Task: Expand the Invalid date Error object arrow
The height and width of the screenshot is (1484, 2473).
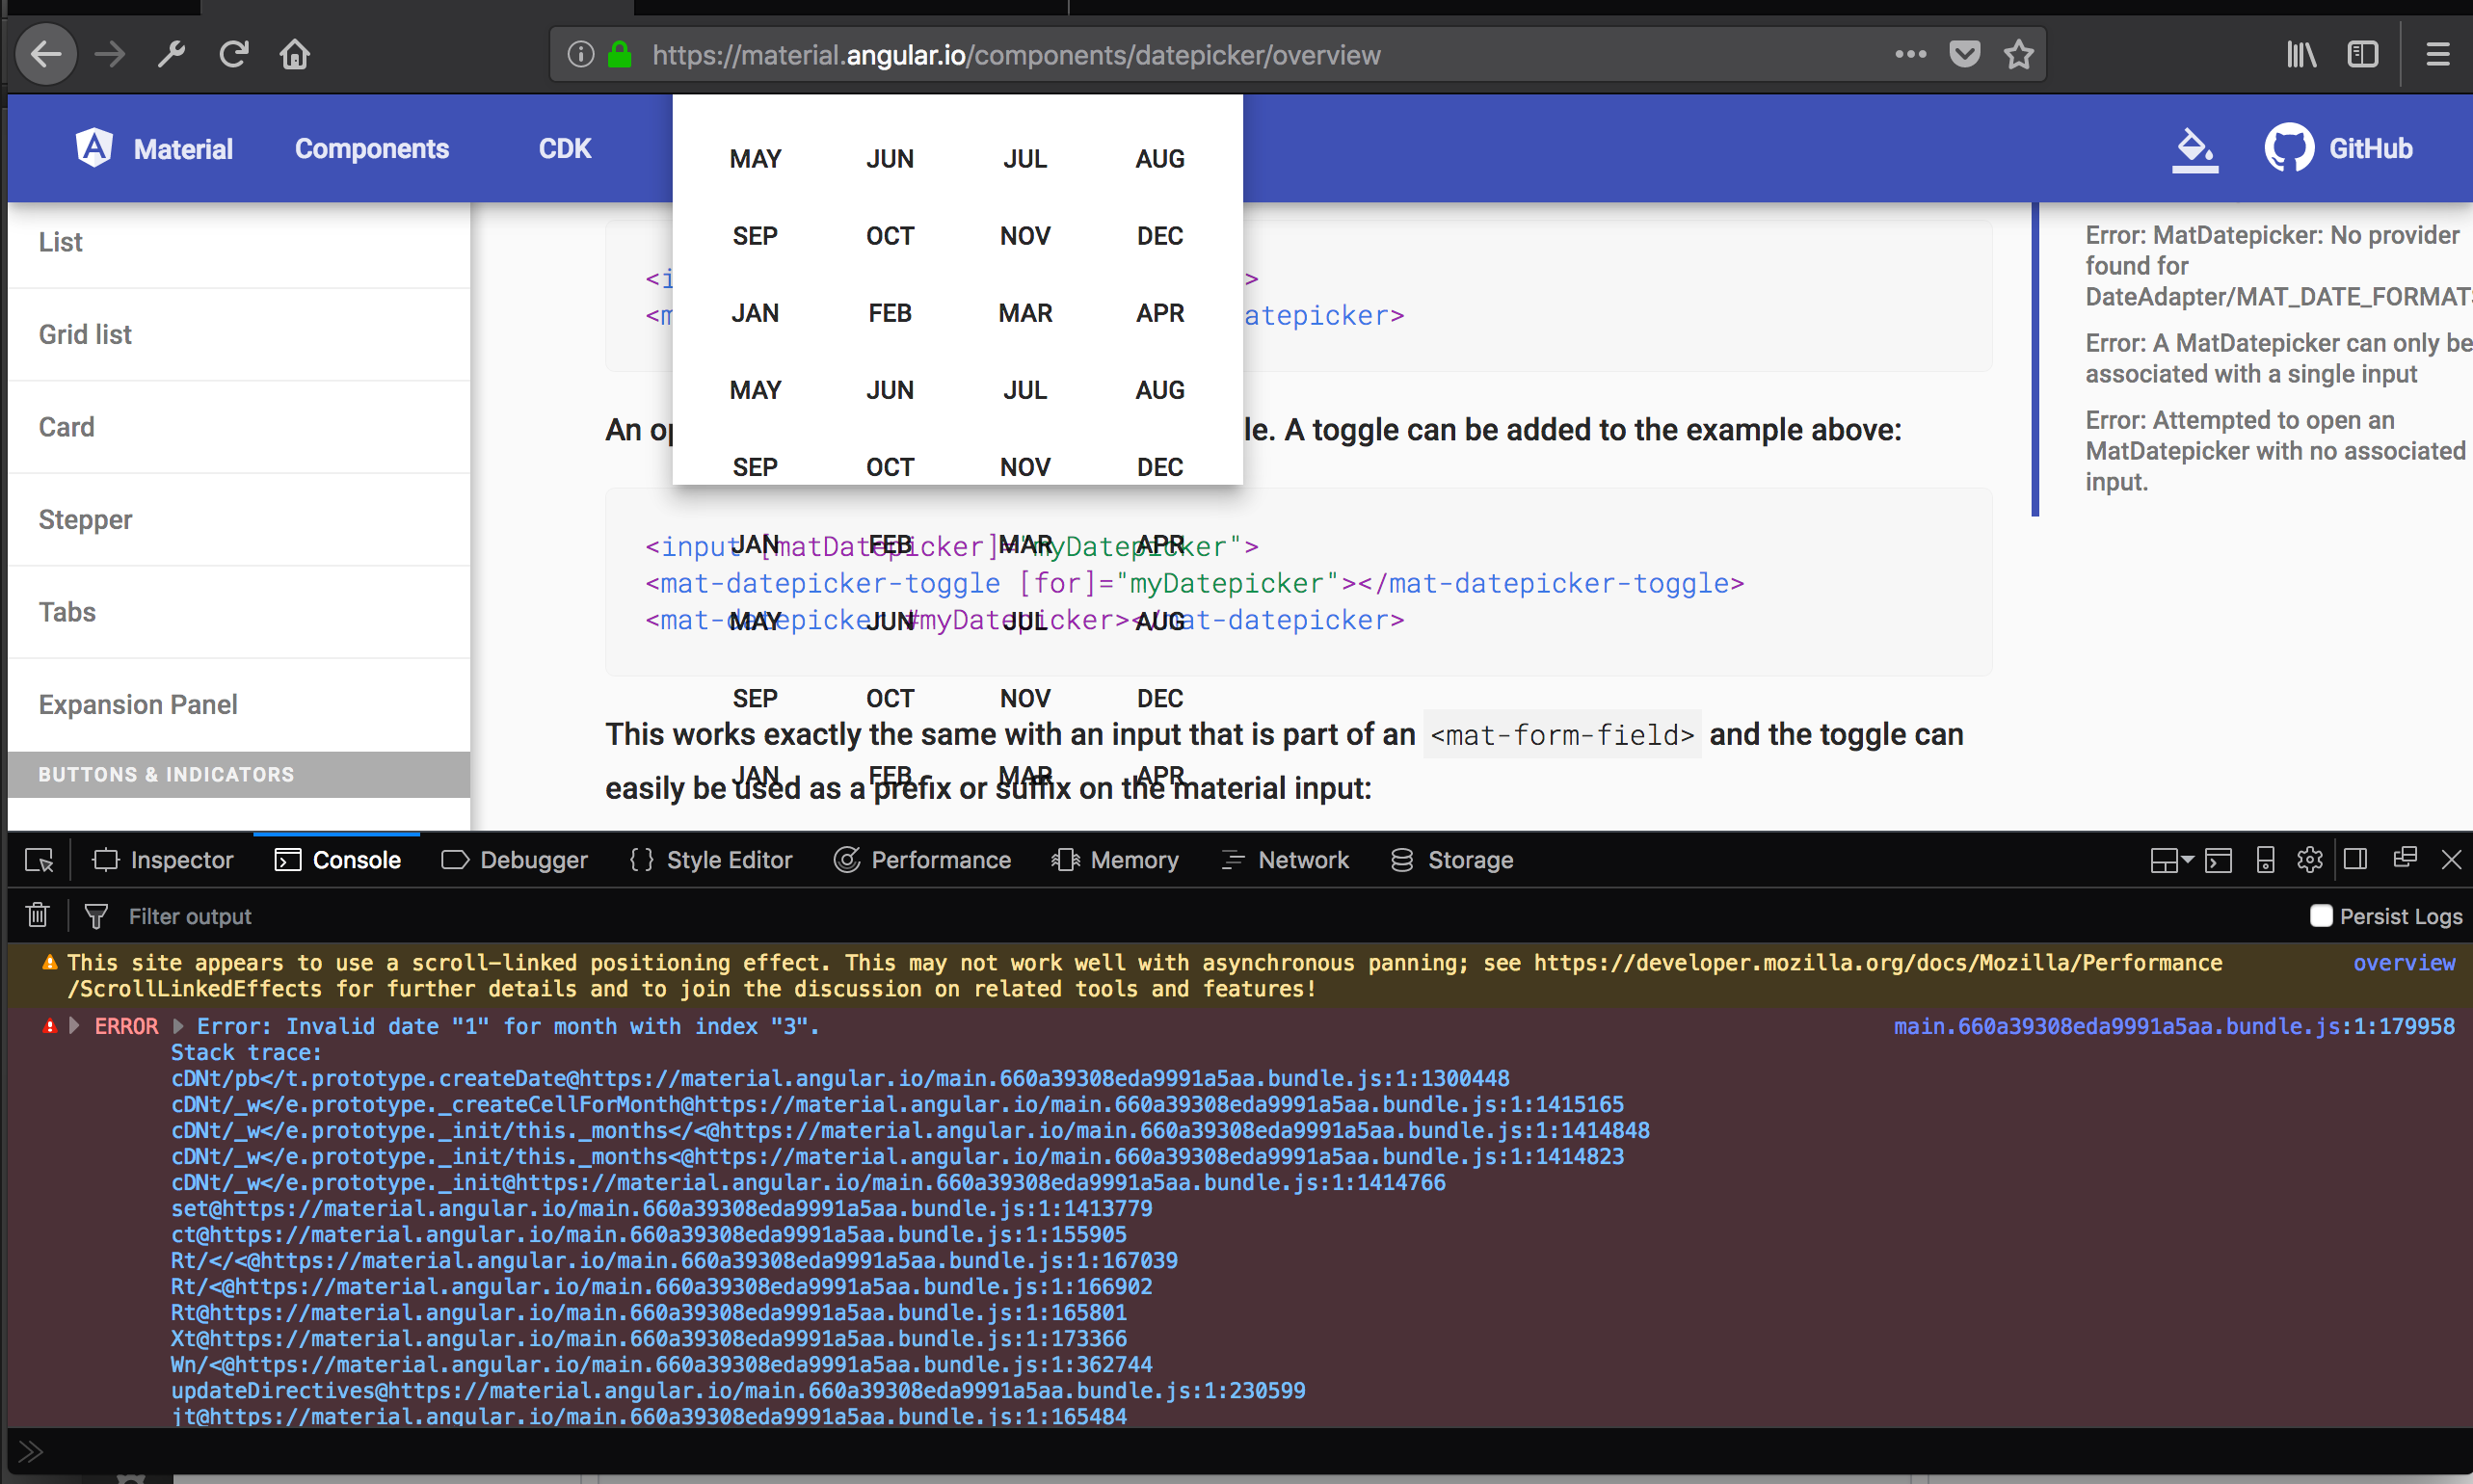Action: 178,1026
